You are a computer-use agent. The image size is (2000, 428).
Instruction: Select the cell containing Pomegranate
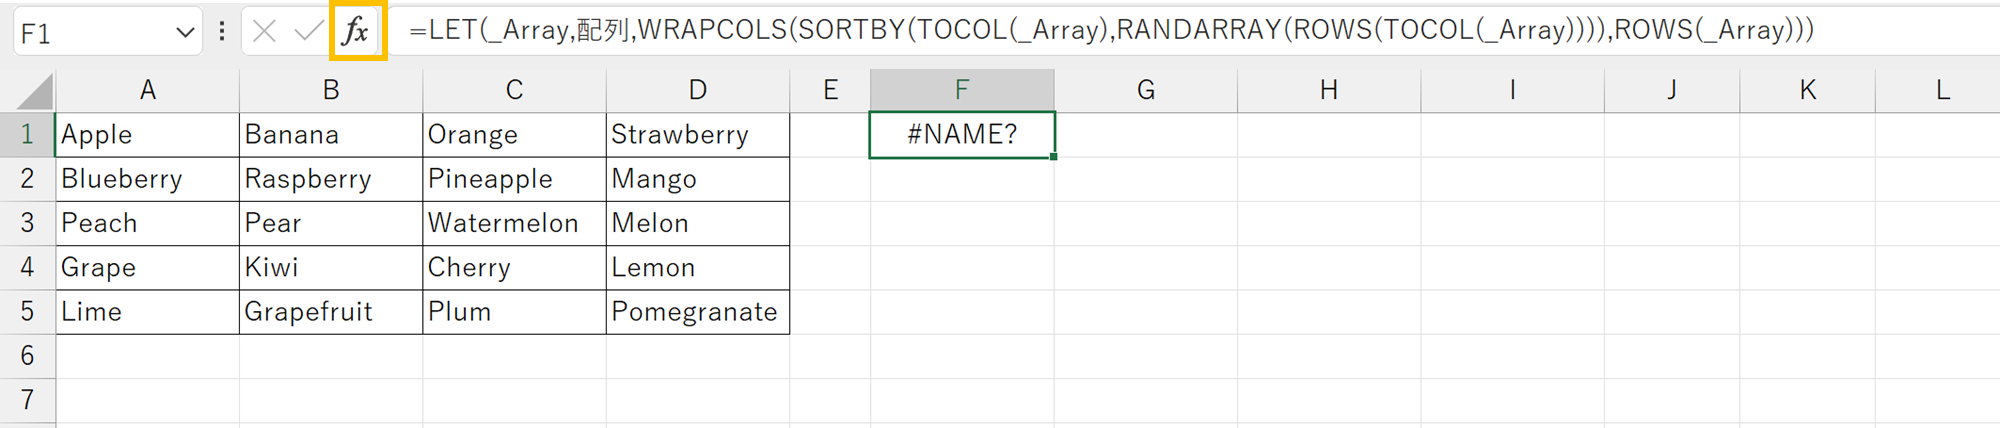pos(697,311)
